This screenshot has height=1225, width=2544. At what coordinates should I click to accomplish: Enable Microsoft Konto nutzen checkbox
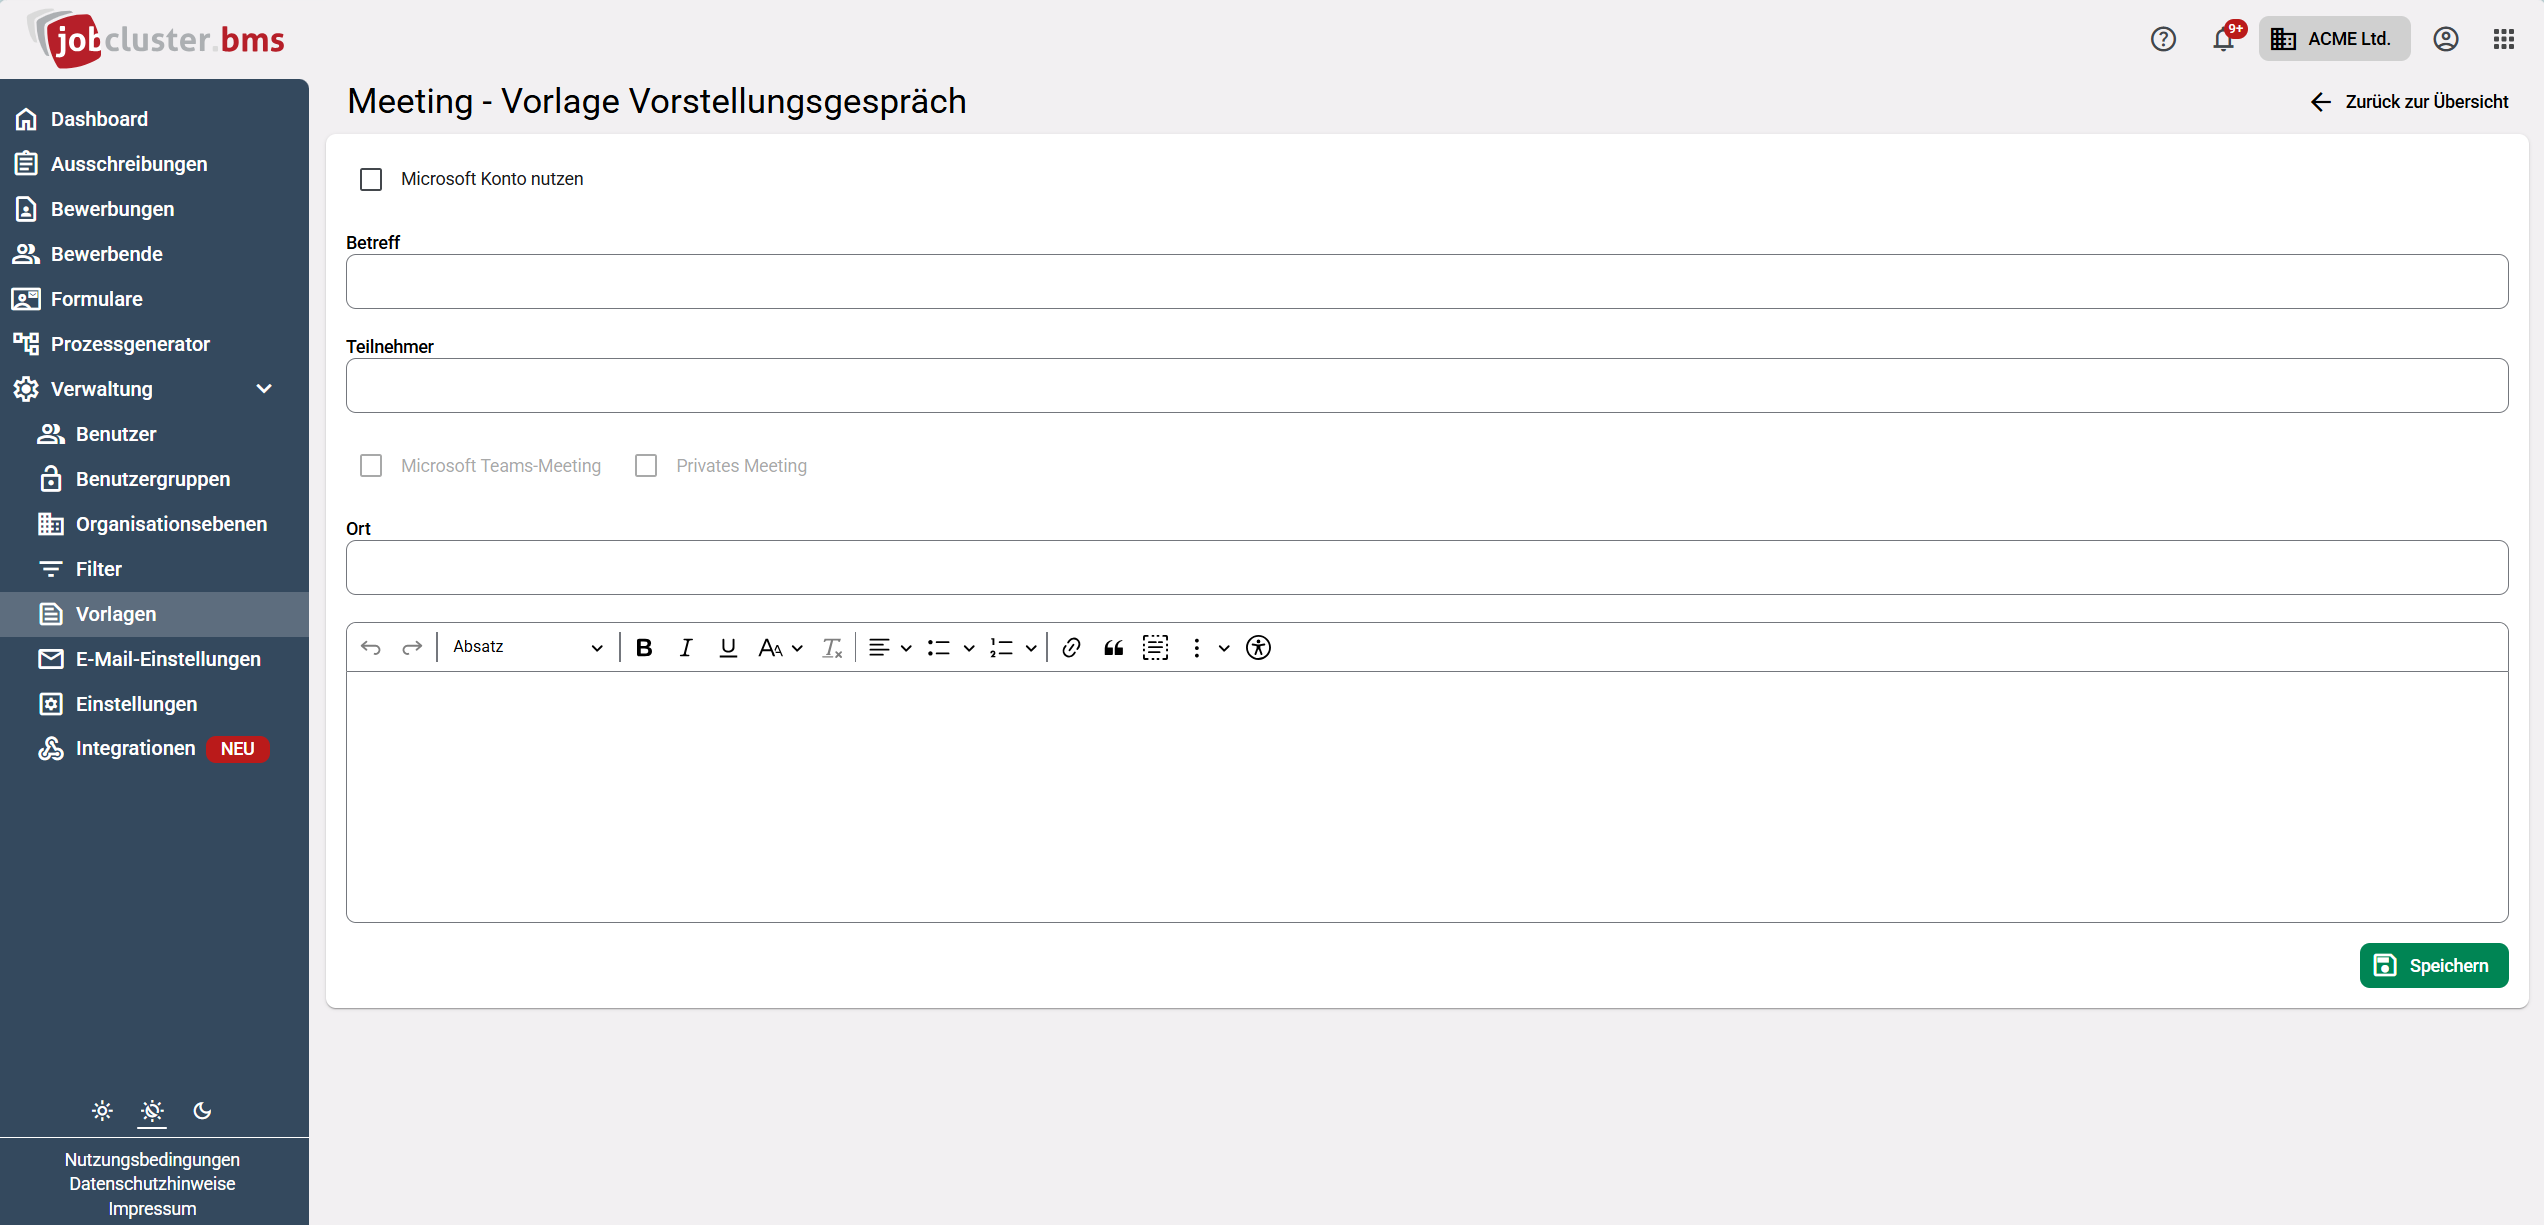pos(371,179)
